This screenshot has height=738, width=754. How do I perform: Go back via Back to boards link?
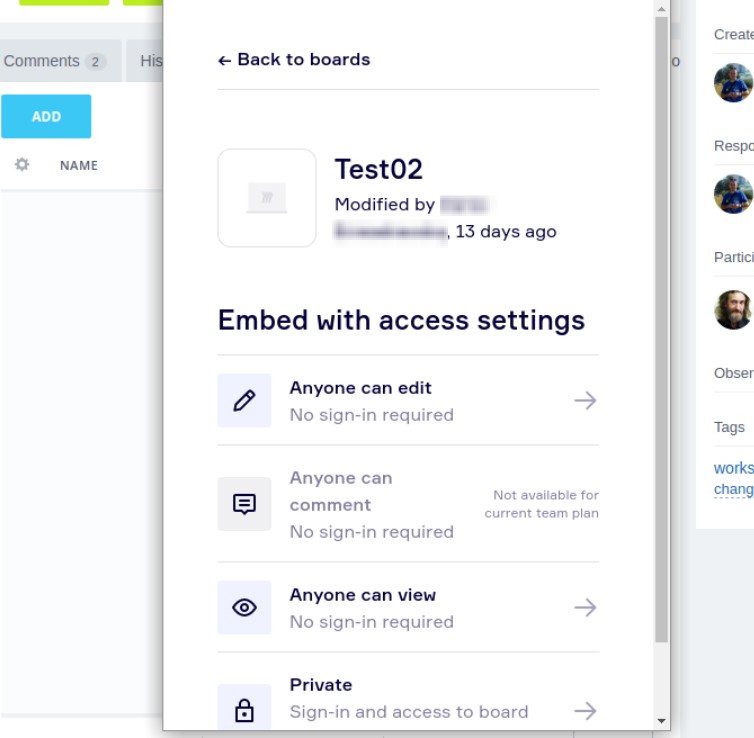tap(294, 60)
